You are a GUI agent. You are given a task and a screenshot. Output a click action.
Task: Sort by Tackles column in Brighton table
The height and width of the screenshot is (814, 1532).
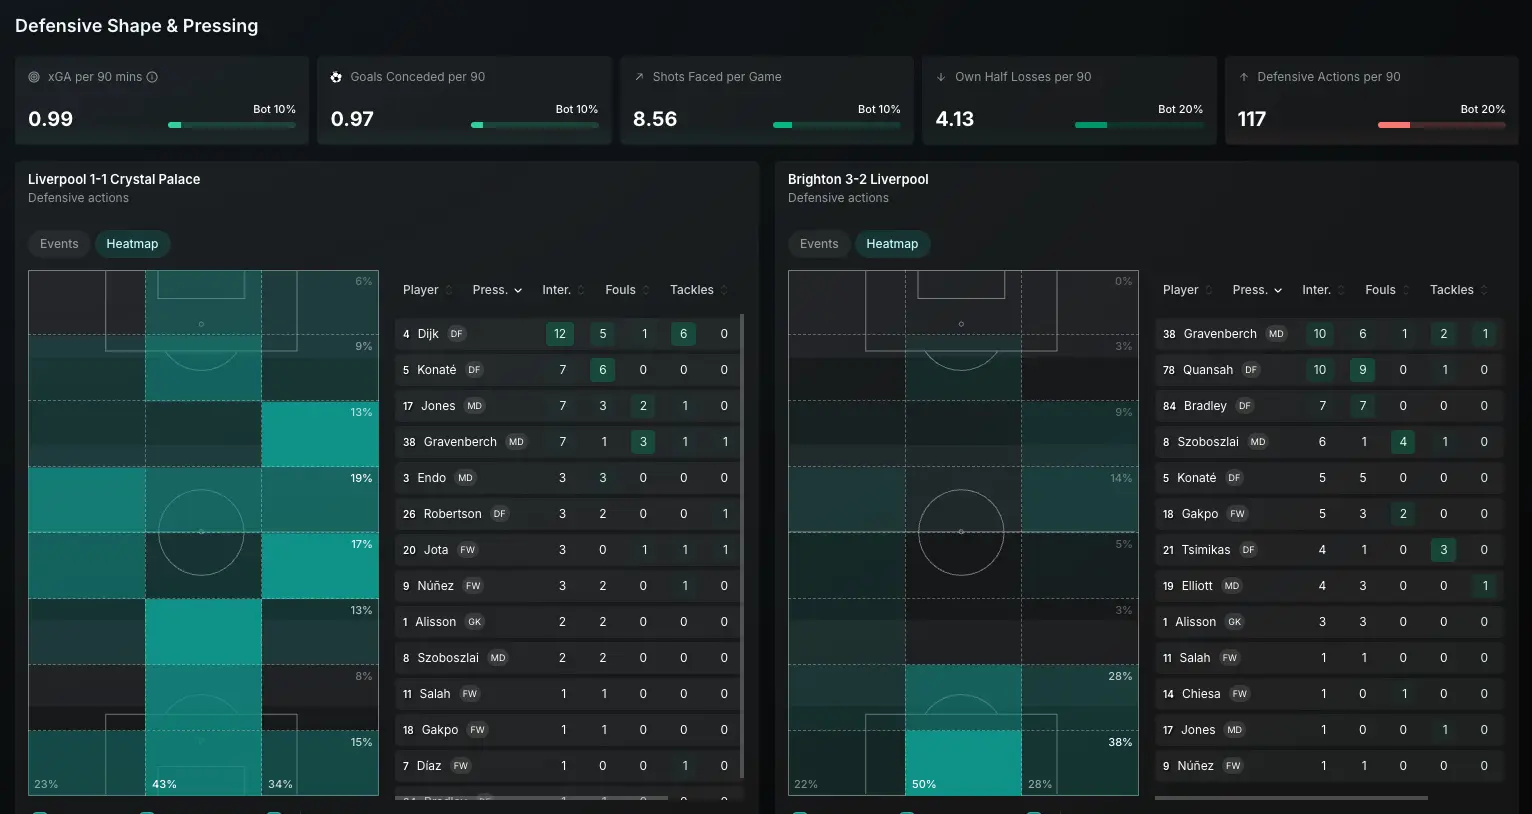pos(1459,290)
